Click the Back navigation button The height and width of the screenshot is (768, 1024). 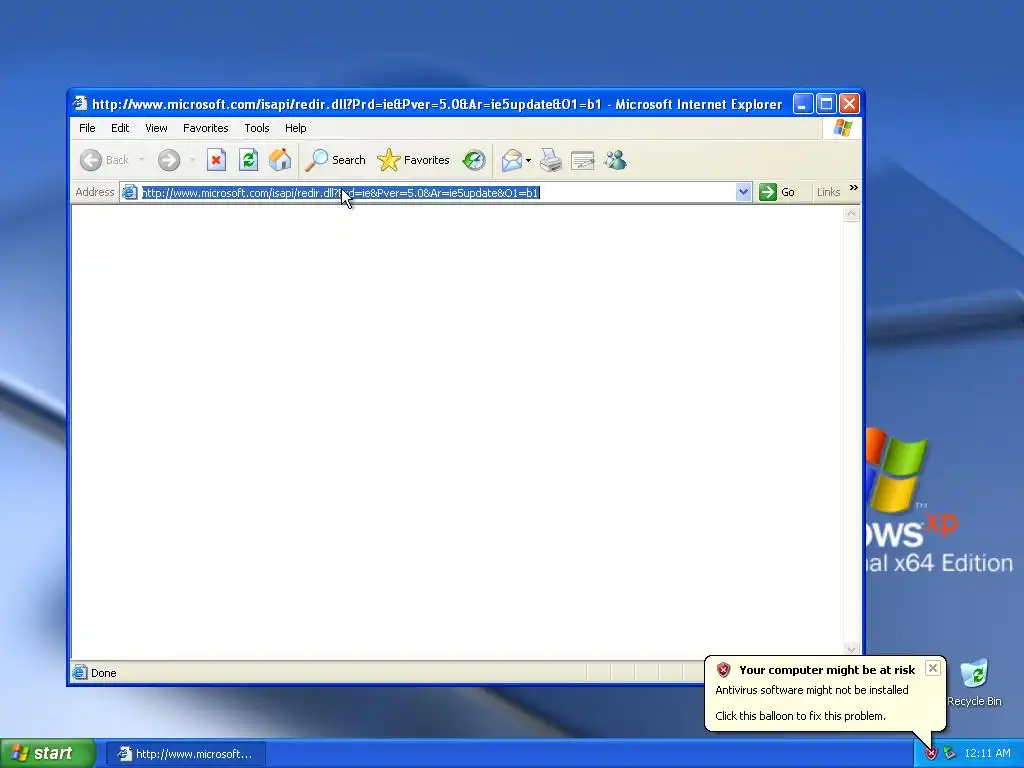pyautogui.click(x=104, y=160)
